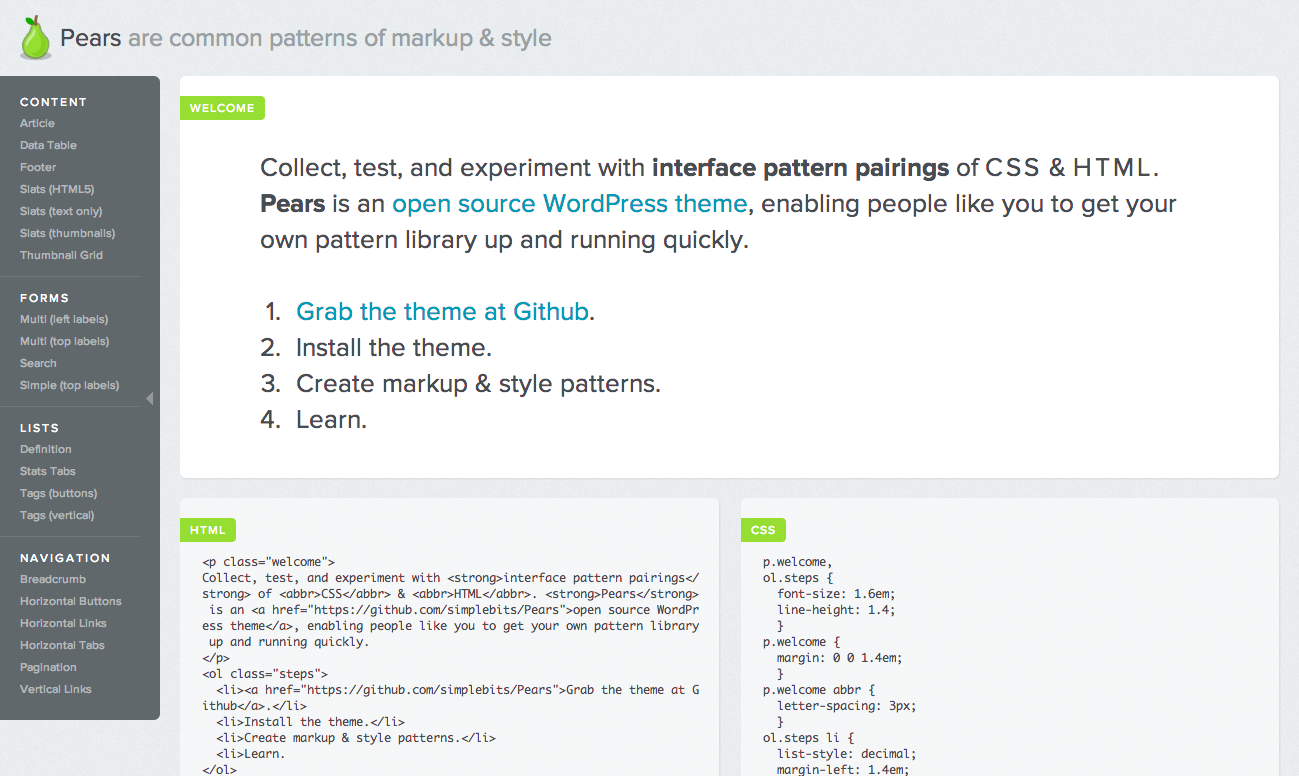The width and height of the screenshot is (1299, 776).
Task: Click the Pears site title text
Action: pyautogui.click(x=91, y=38)
